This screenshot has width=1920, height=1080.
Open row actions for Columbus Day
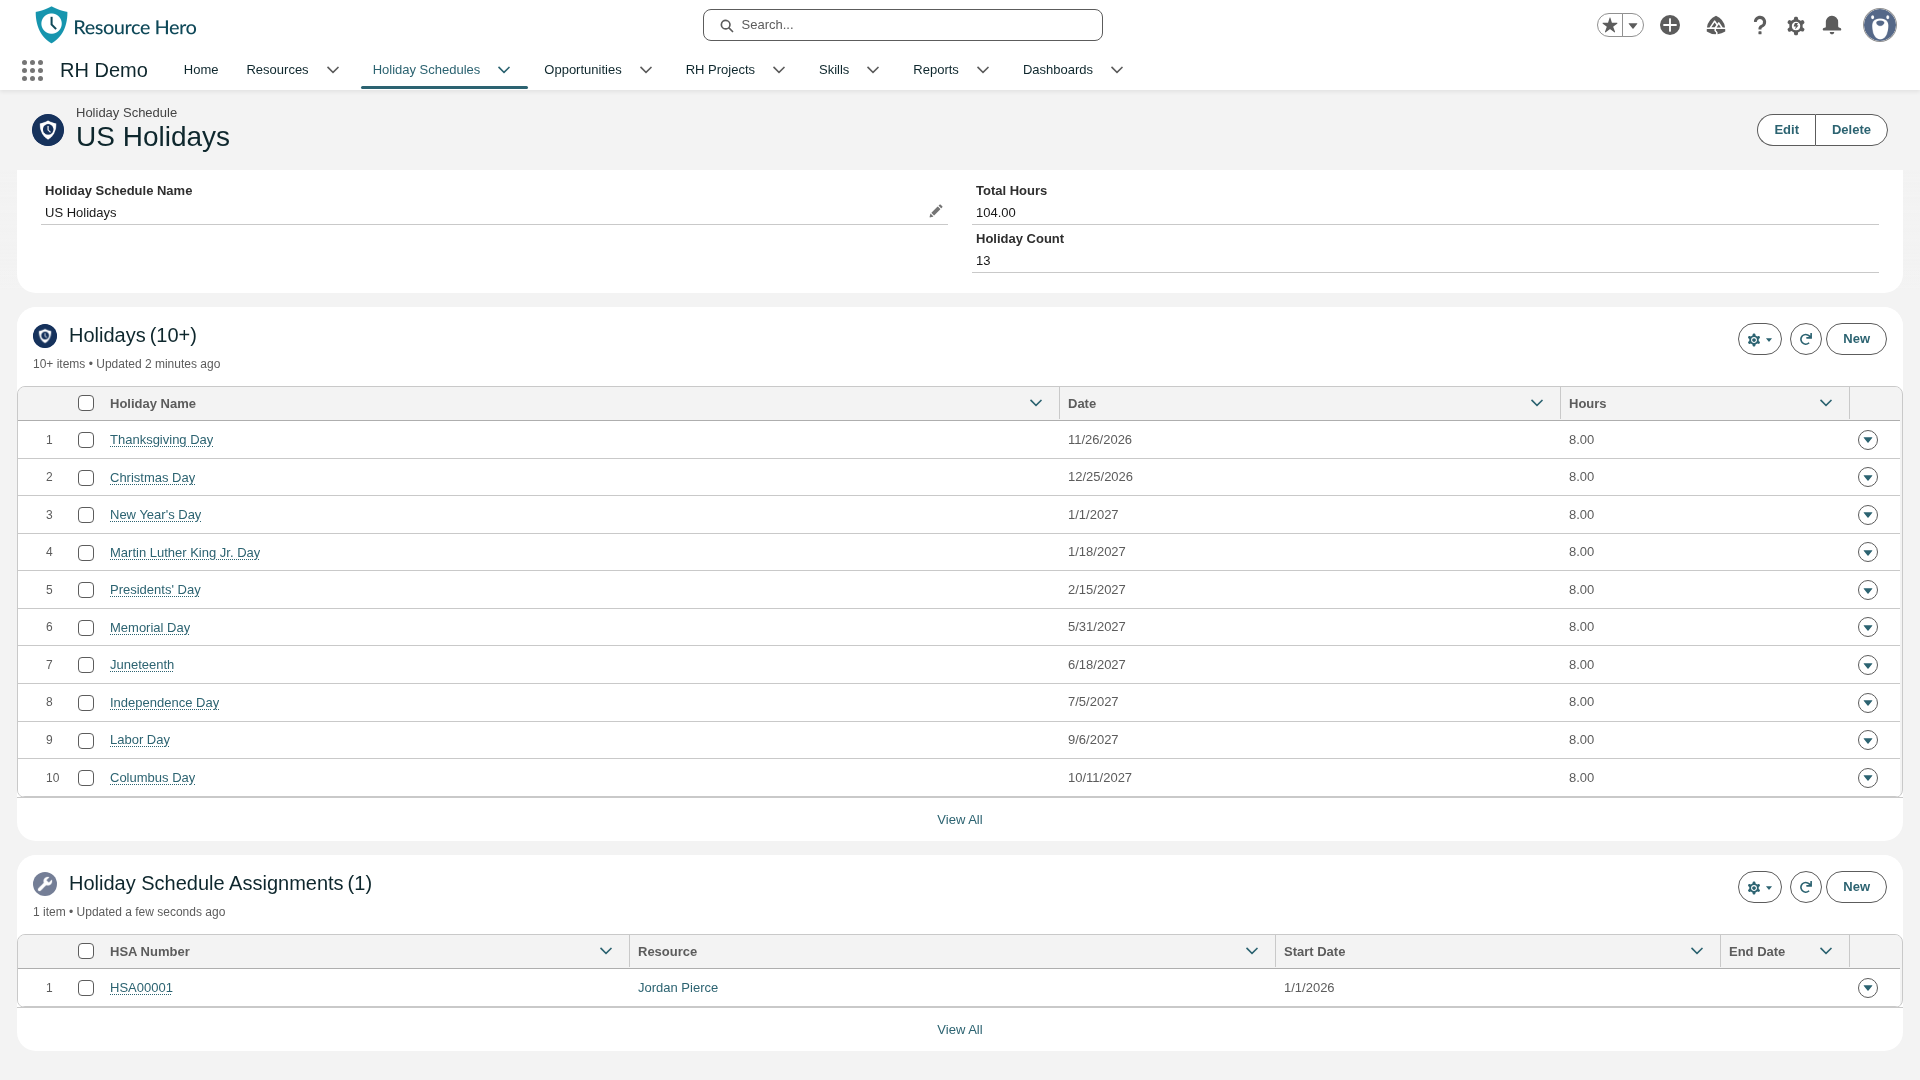1868,778
